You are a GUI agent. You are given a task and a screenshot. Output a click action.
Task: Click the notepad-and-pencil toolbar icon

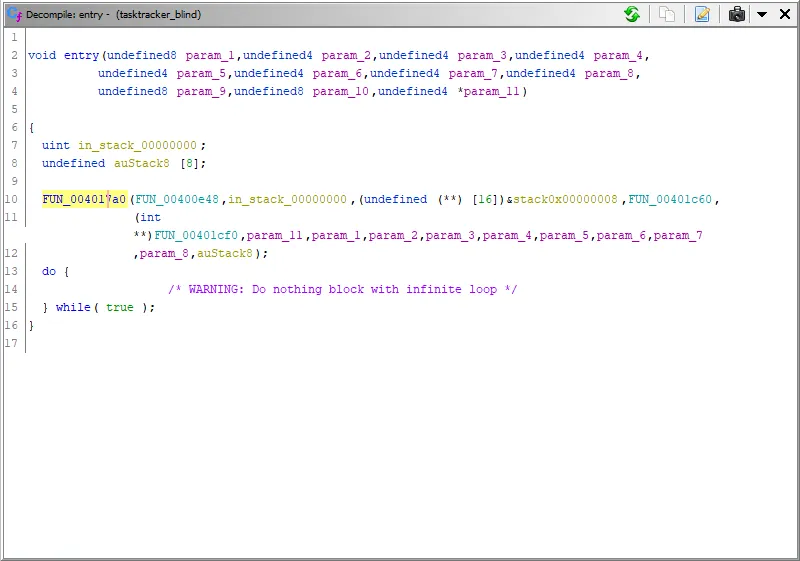click(x=702, y=14)
